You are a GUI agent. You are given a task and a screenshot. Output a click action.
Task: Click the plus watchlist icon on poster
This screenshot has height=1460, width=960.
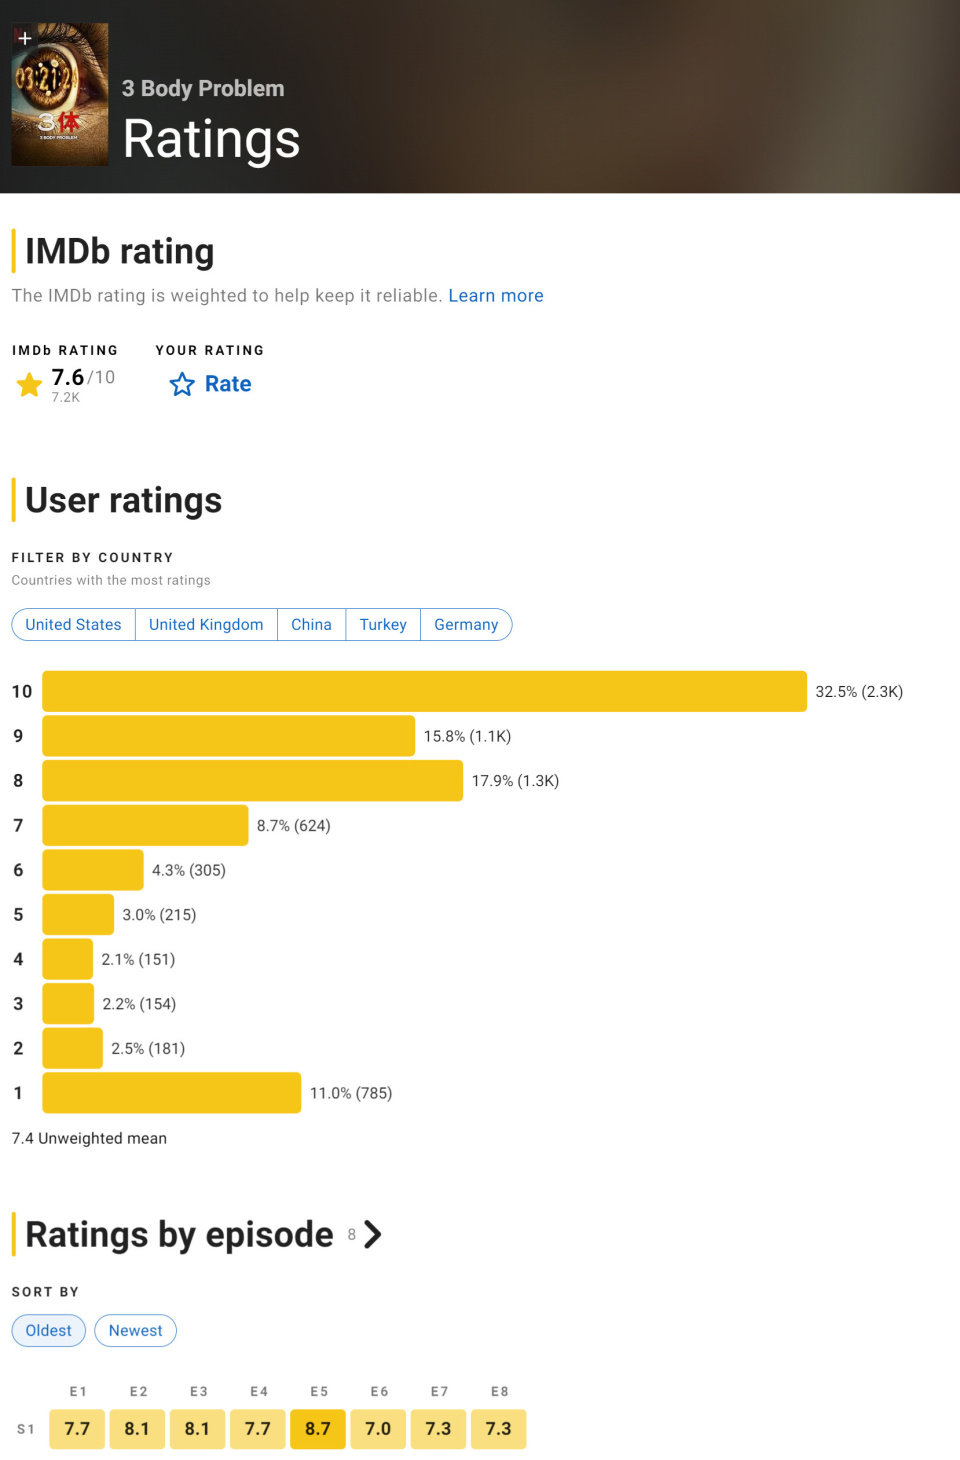25,38
